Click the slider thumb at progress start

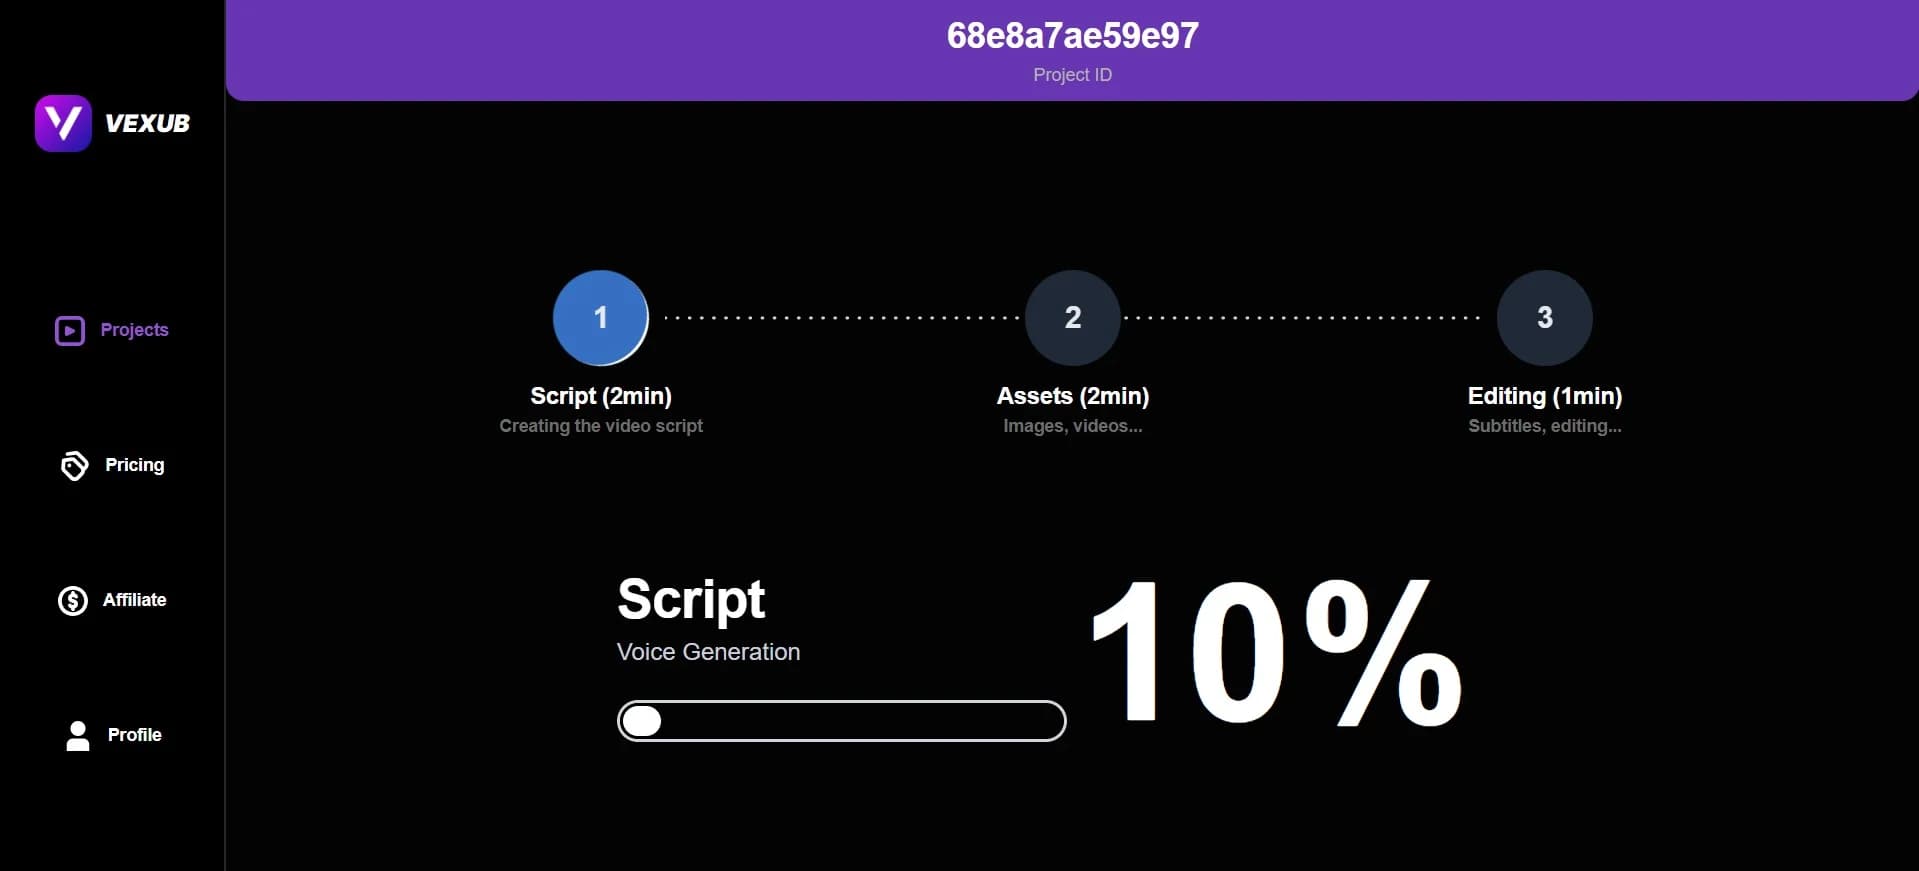644,720
